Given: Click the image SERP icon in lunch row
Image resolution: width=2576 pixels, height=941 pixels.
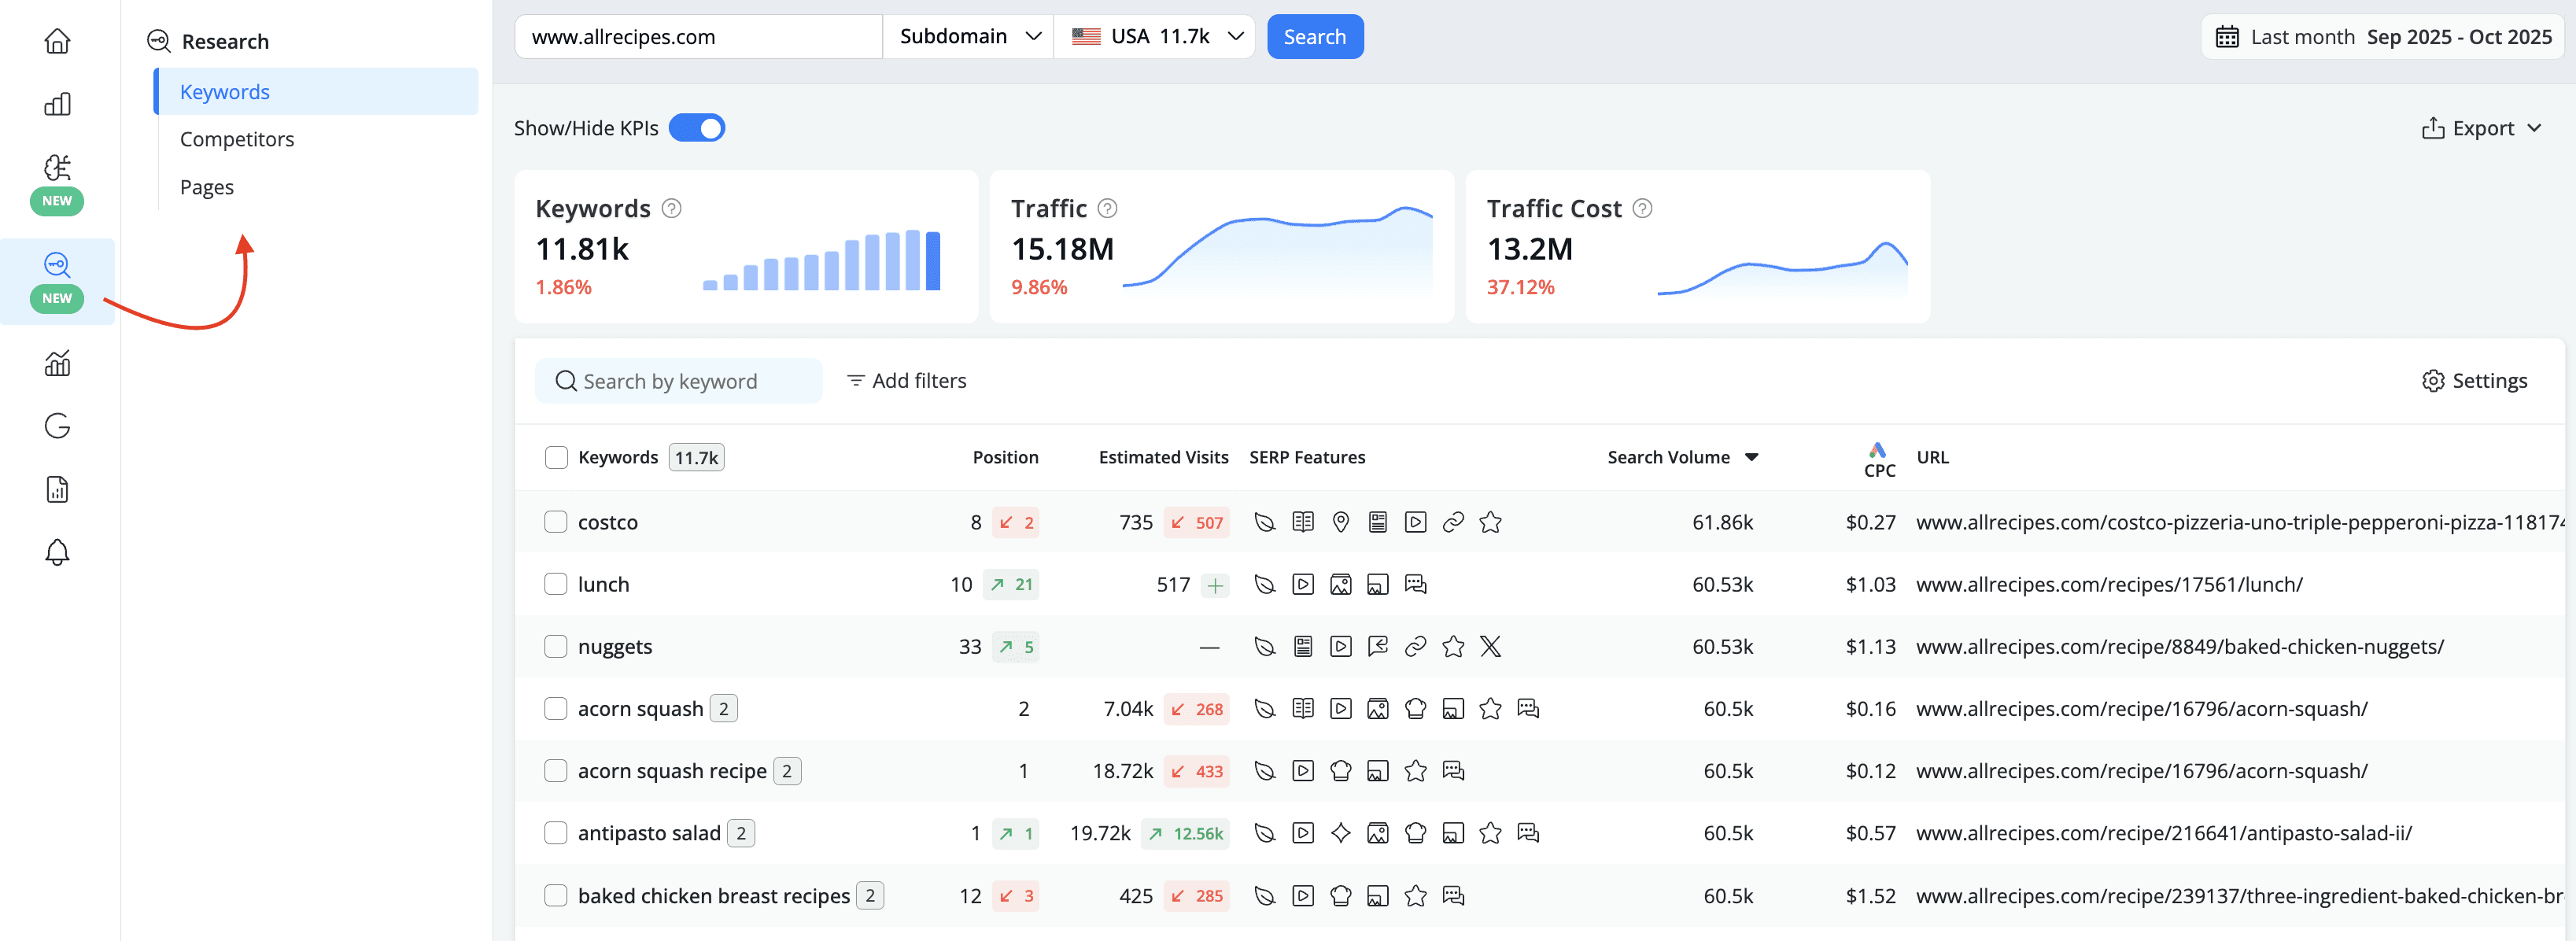Looking at the screenshot, I should [x=1341, y=584].
